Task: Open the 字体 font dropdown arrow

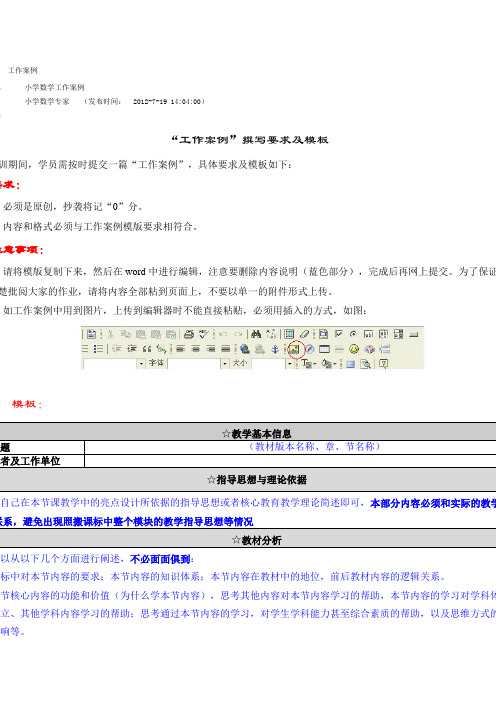Action: [x=225, y=364]
